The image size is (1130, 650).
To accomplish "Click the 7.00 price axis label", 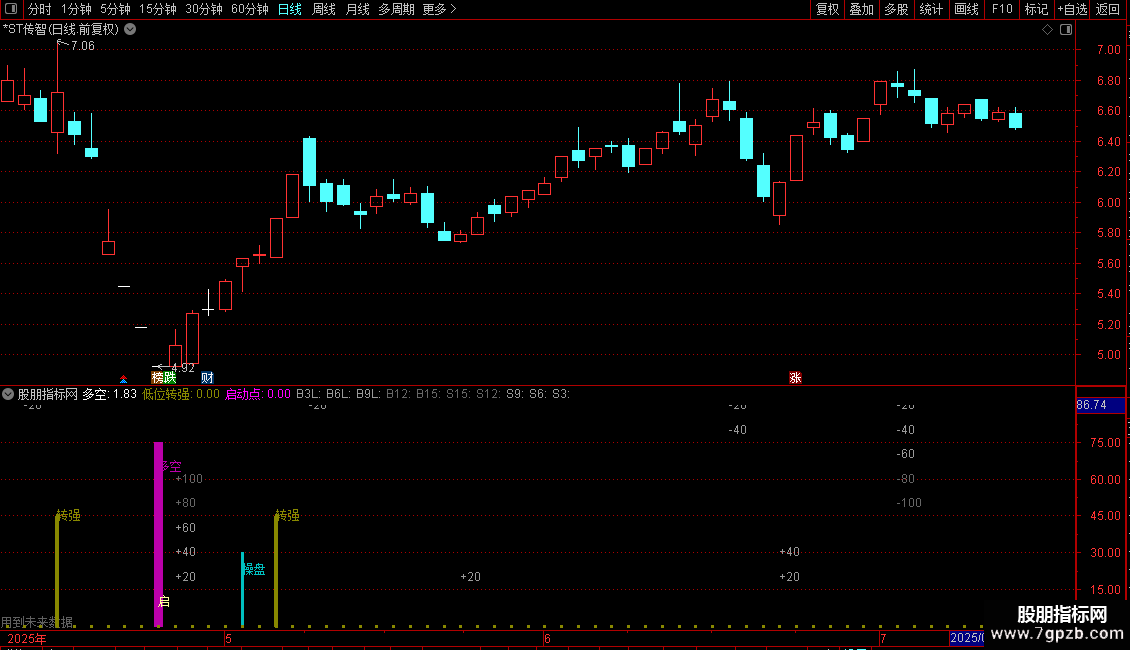I will point(1108,50).
